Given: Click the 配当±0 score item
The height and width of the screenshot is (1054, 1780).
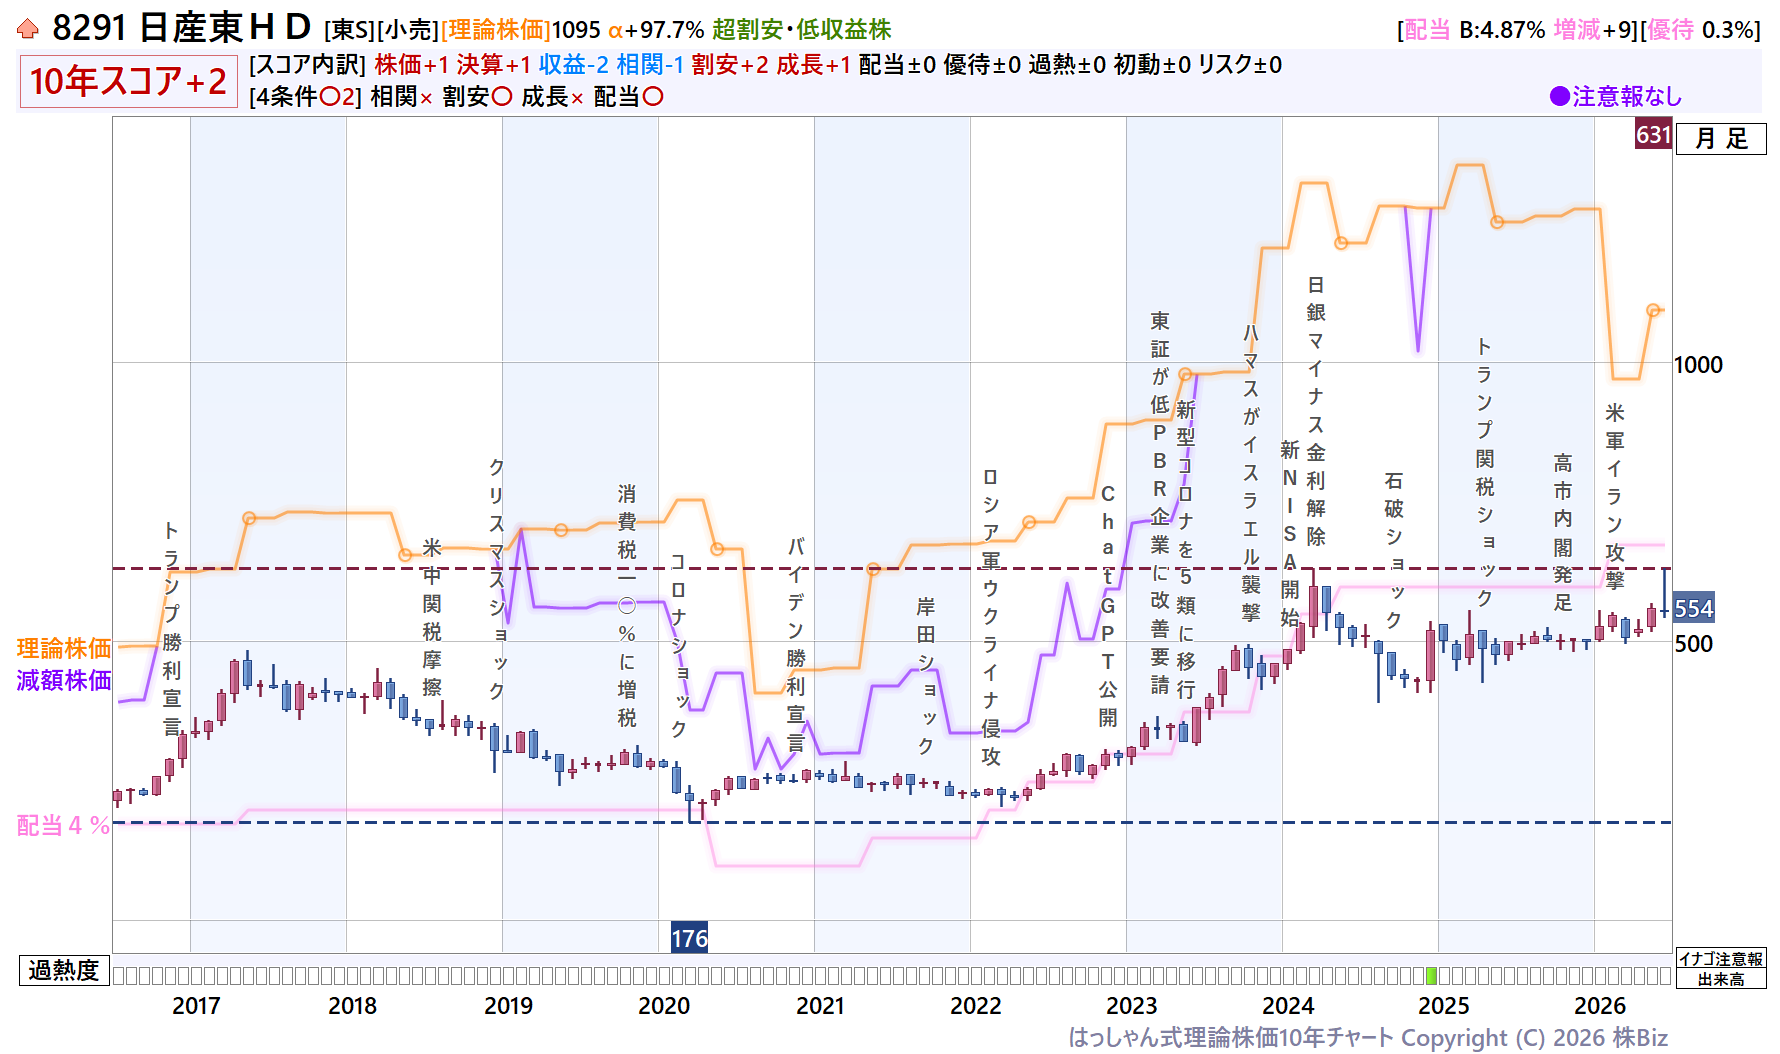Looking at the screenshot, I should coord(897,65).
